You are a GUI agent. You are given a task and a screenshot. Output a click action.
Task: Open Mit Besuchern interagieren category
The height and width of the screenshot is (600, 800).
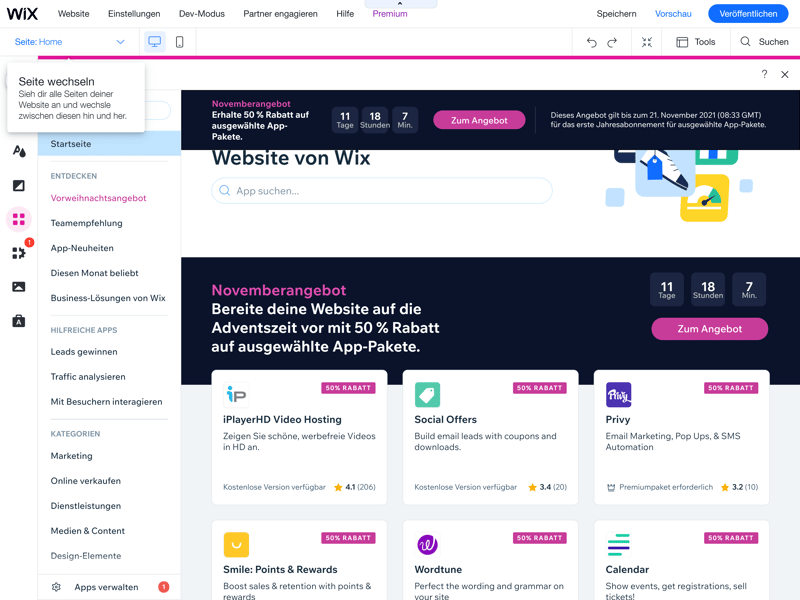106,402
